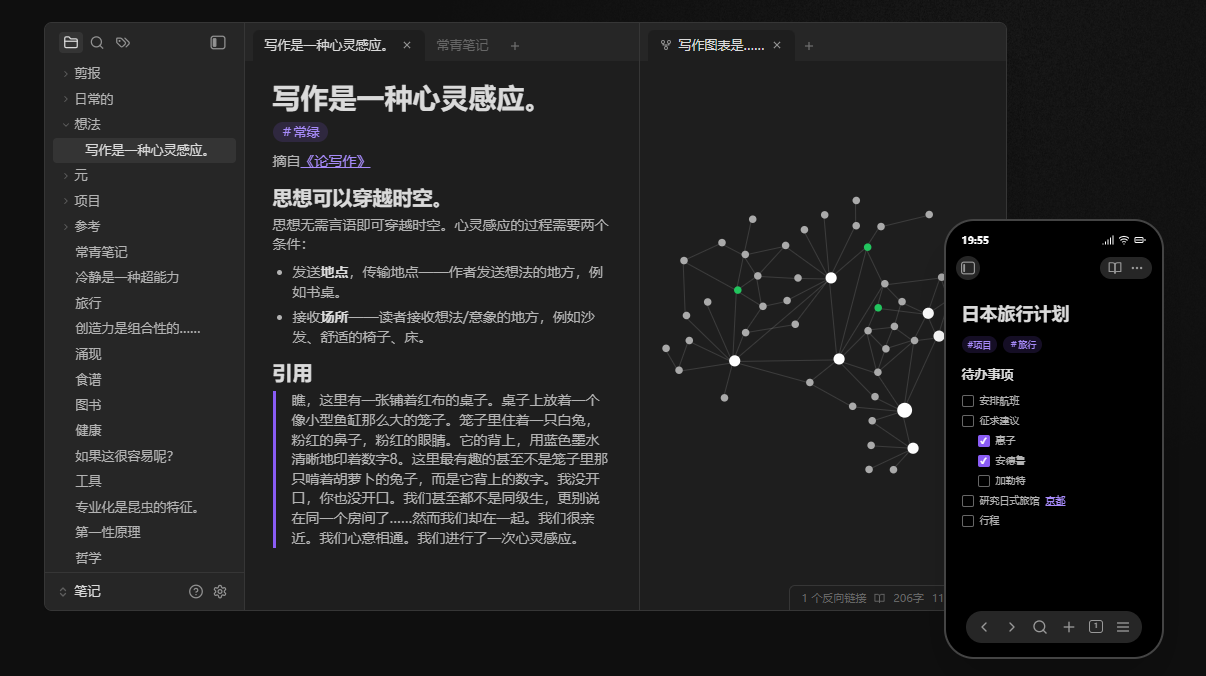The width and height of the screenshot is (1206, 676).
Task: Click 1 个反向链接 in the status bar
Action: pos(834,598)
